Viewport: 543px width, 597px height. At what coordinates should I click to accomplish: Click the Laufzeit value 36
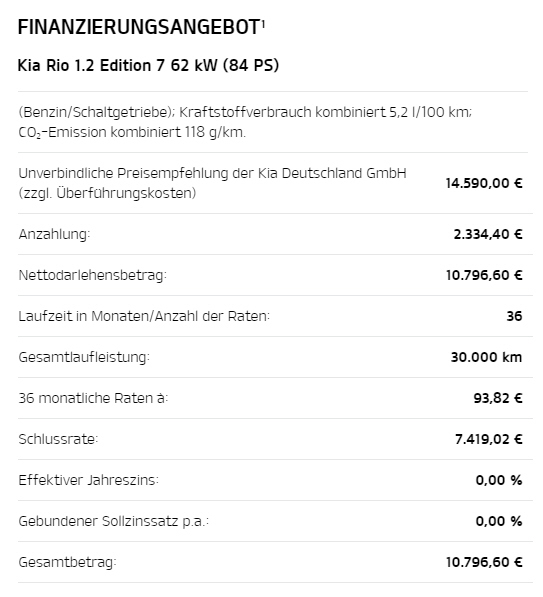[x=514, y=316]
